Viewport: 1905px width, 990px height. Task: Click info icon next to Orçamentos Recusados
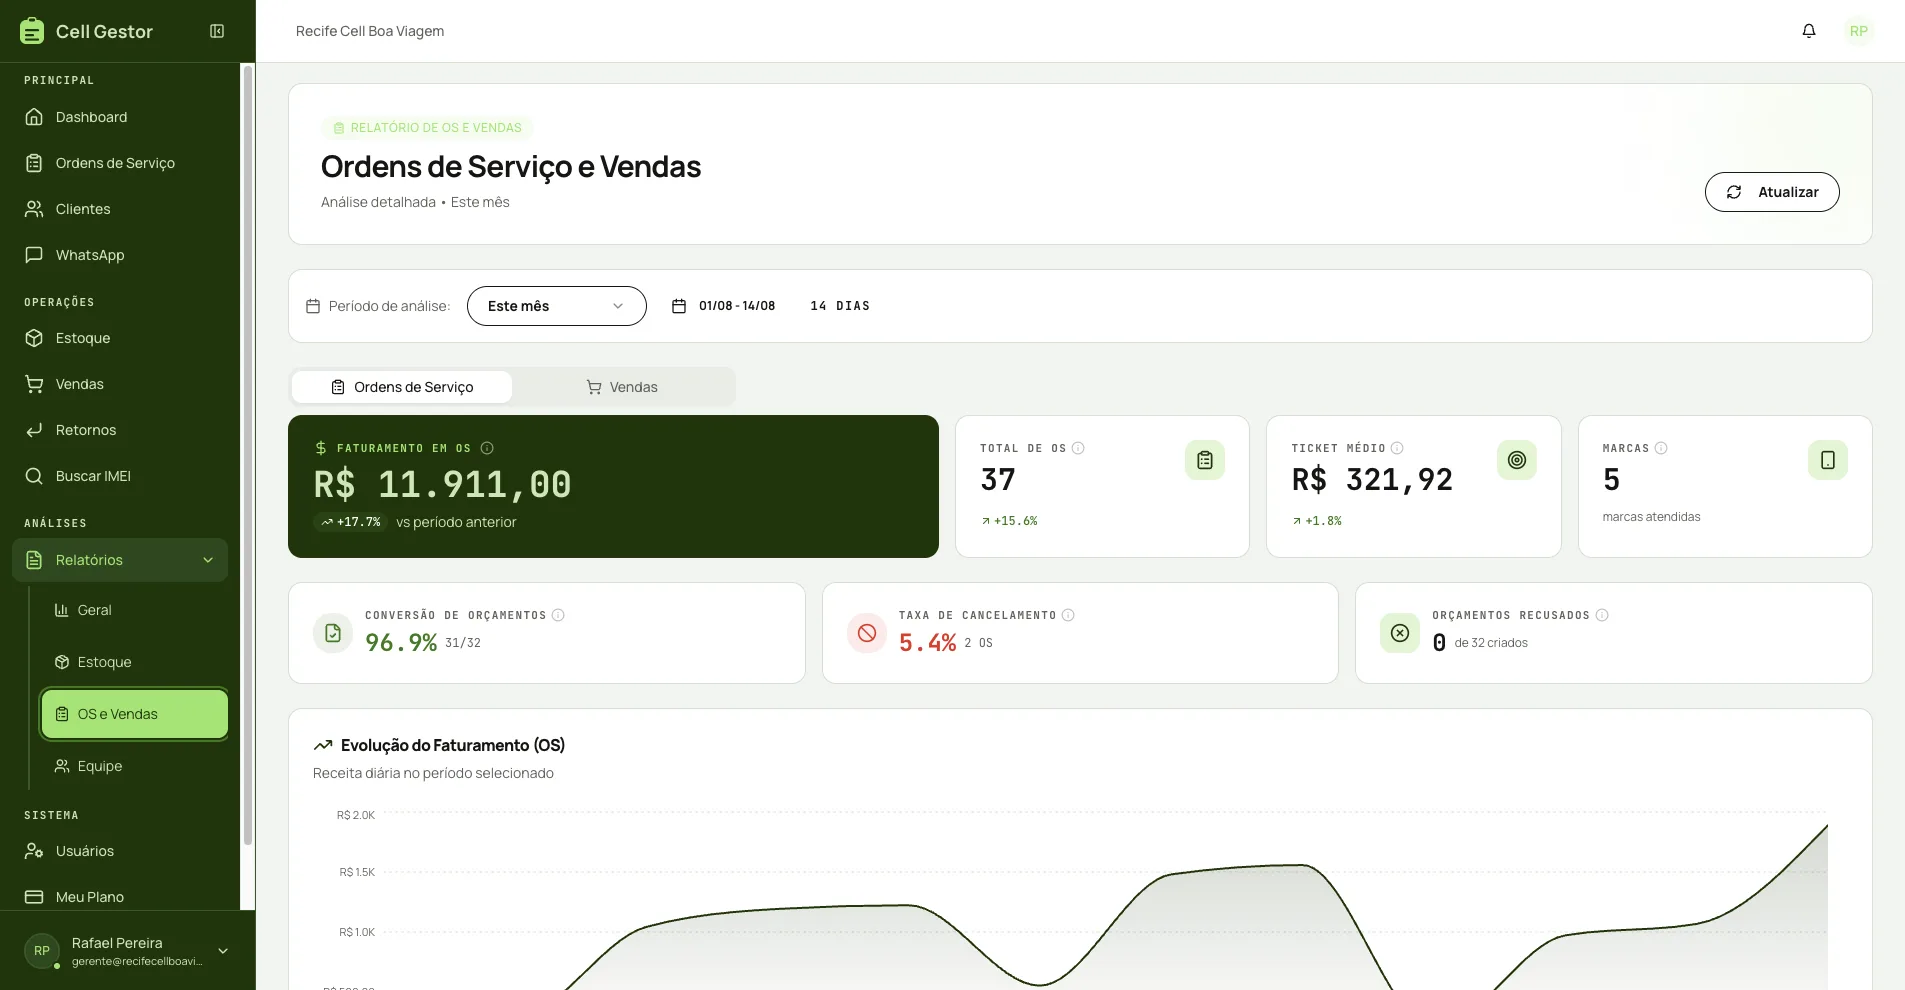pos(1602,615)
